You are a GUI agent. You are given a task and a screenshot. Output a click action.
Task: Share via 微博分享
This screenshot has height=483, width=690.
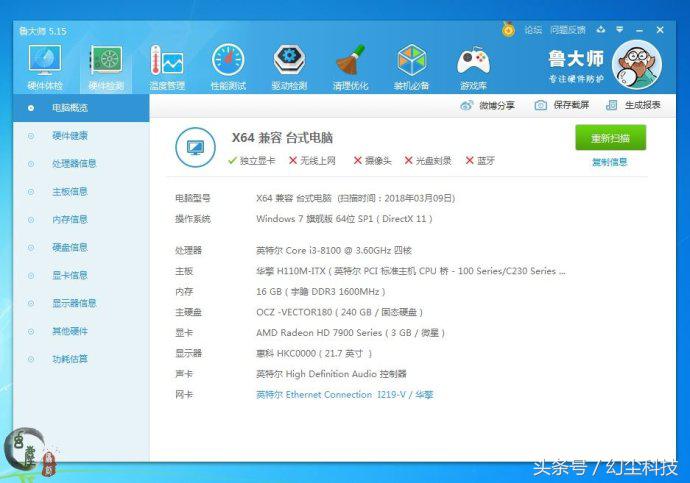pyautogui.click(x=487, y=105)
